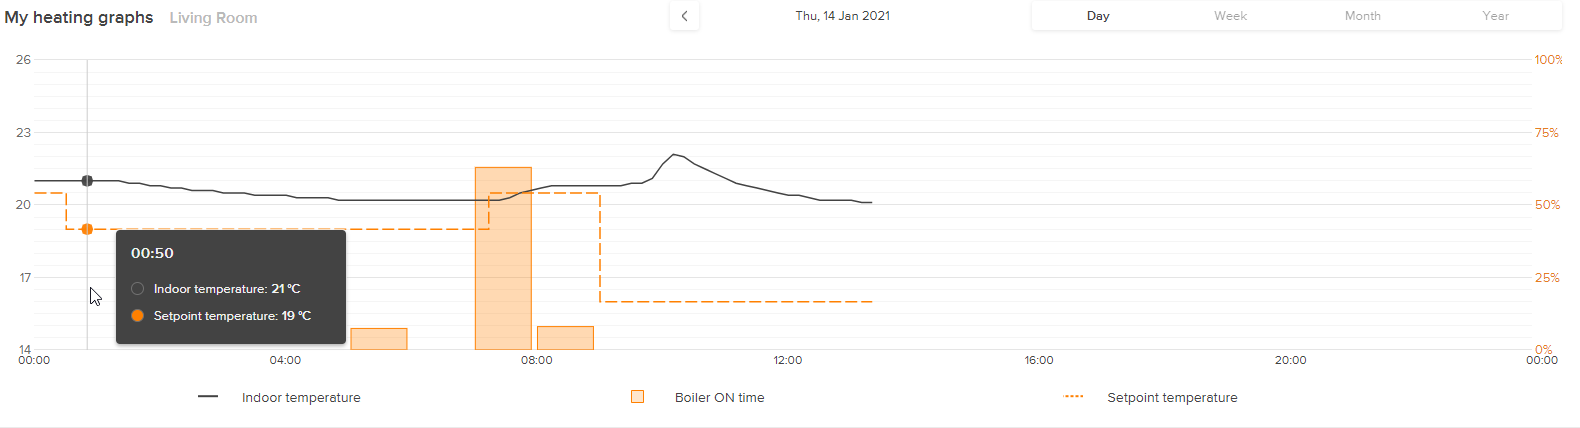Switch to the Day view tab

point(1098,16)
